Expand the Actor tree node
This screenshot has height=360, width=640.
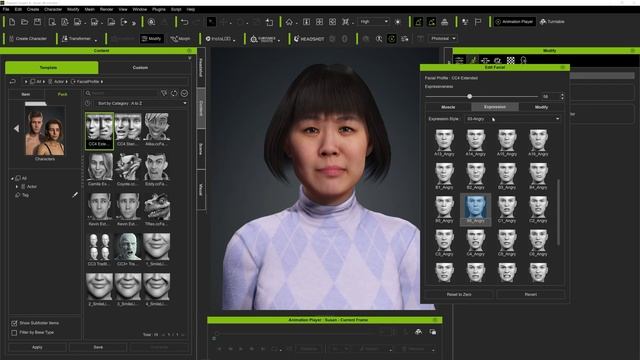(x=17, y=187)
